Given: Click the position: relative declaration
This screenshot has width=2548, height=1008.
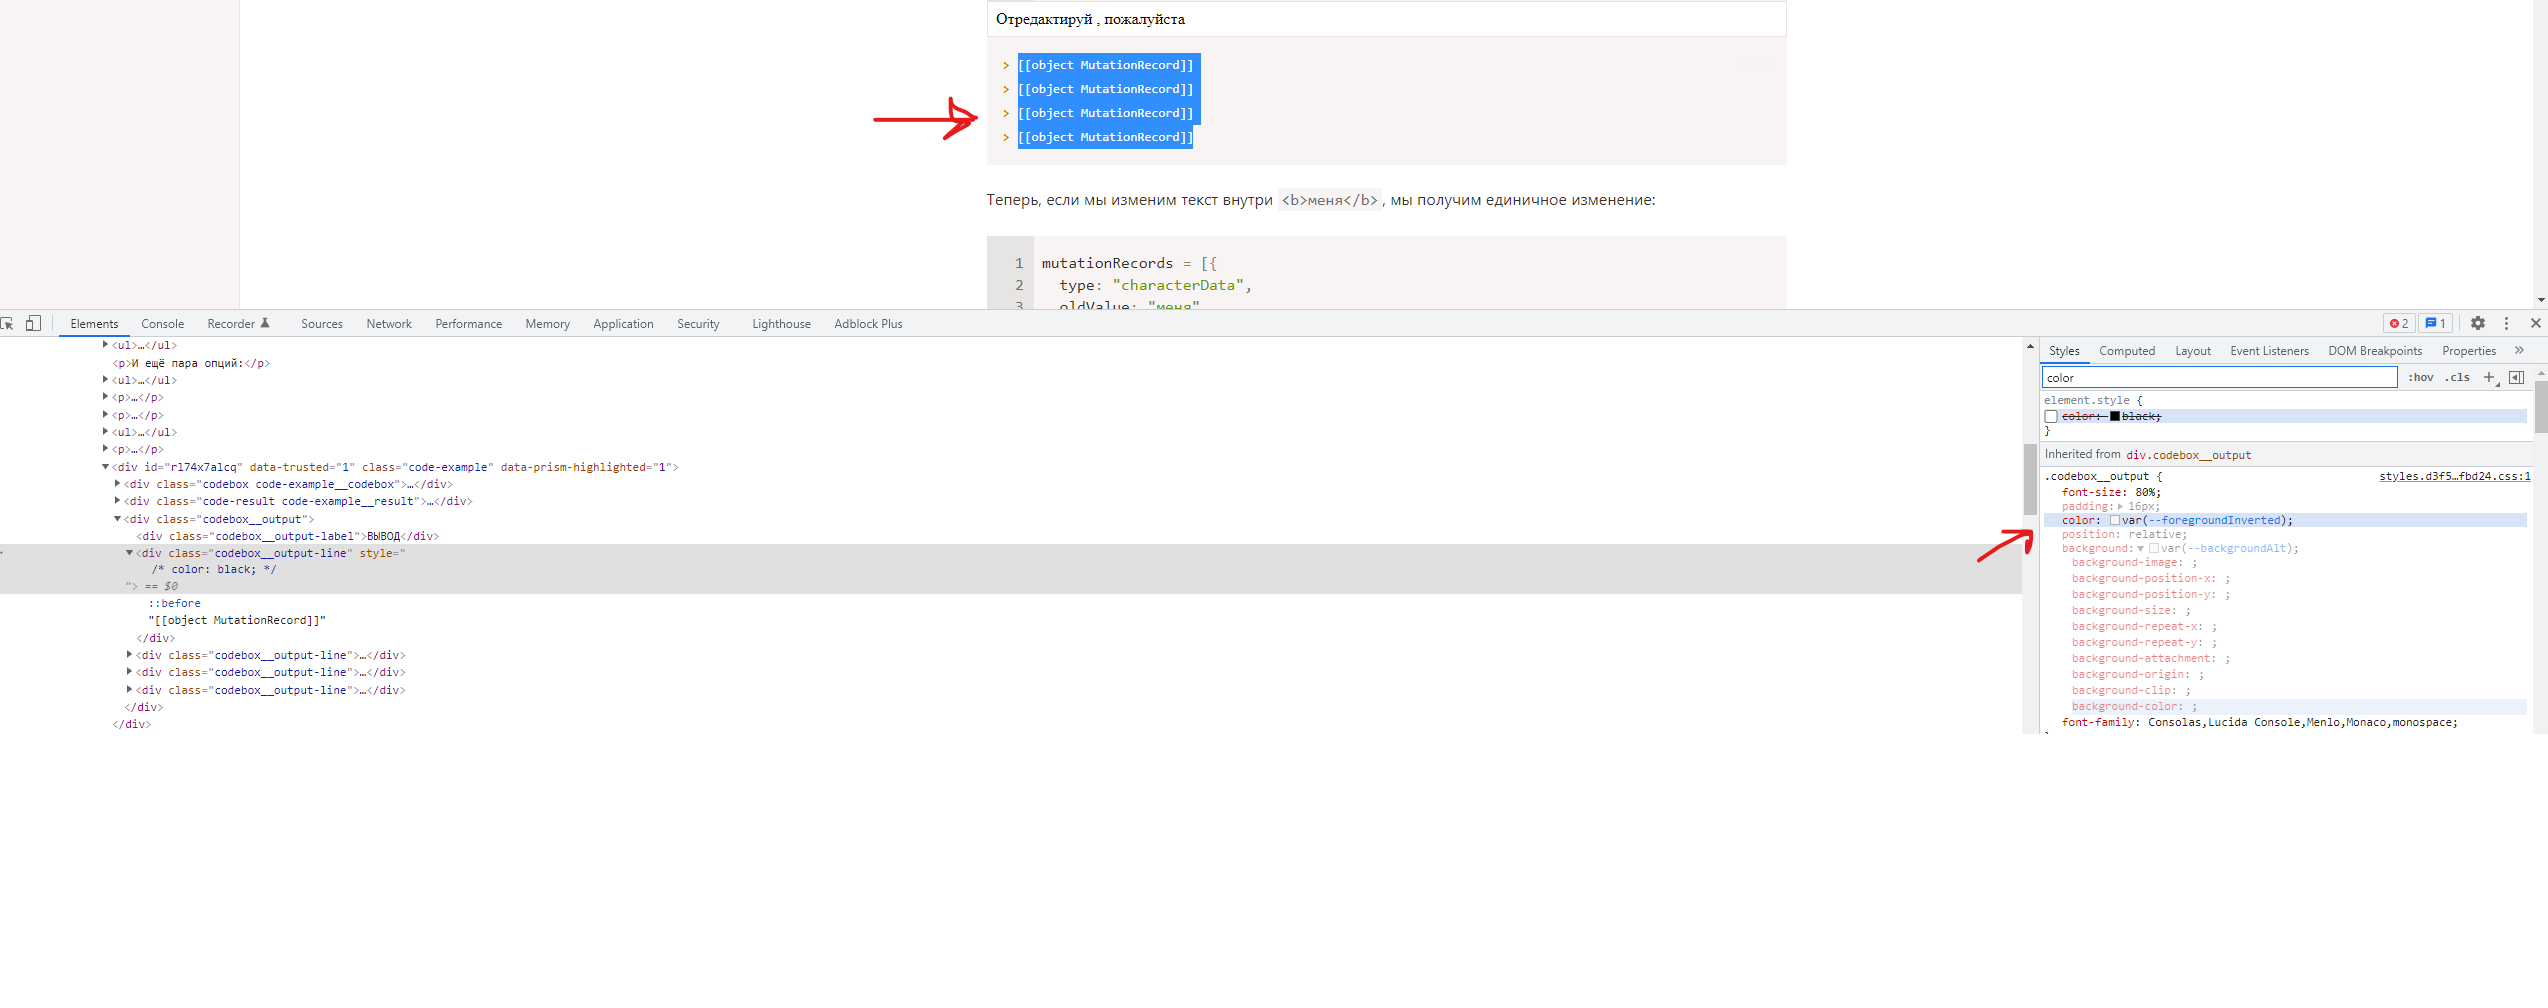Looking at the screenshot, I should [2124, 534].
